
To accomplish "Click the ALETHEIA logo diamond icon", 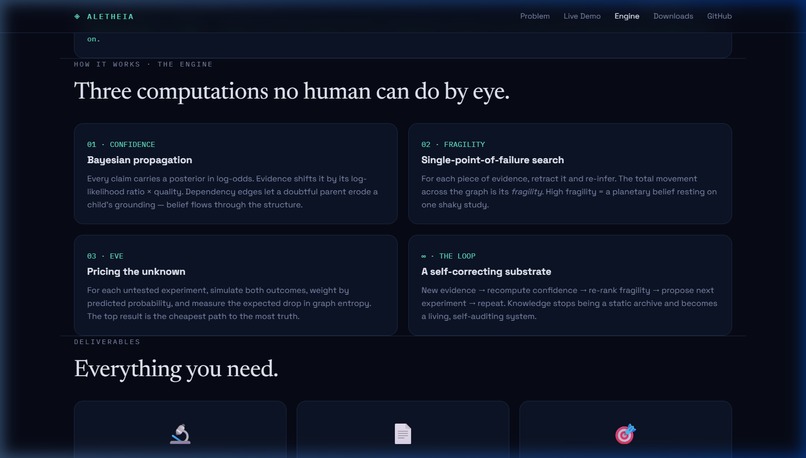I will tap(77, 16).
